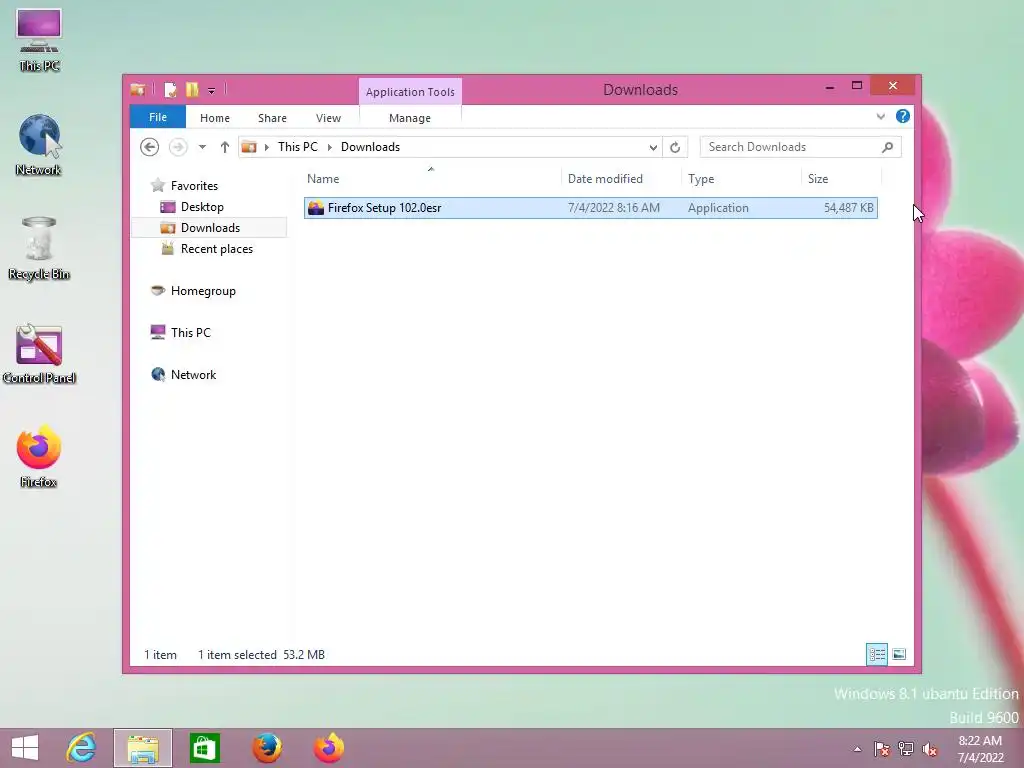Expand the address bar history dropdown
Image resolution: width=1024 pixels, height=768 pixels.
[652, 147]
